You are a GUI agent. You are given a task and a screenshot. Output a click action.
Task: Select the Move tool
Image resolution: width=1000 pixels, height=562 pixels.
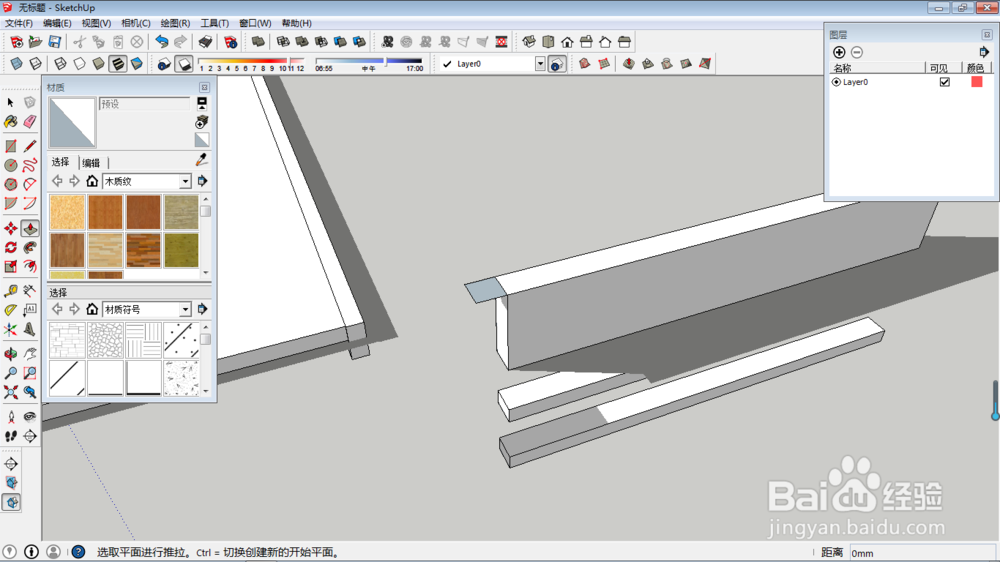pos(10,228)
